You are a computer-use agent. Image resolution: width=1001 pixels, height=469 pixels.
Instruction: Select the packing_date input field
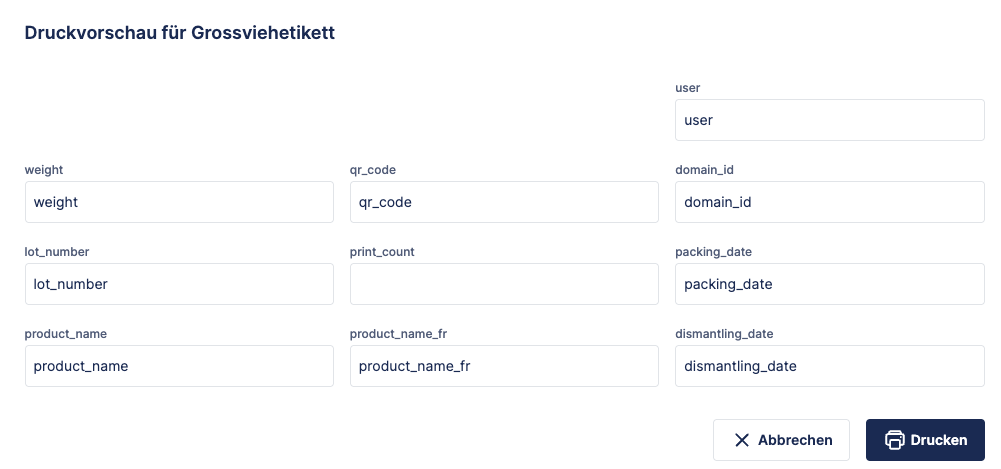point(829,284)
